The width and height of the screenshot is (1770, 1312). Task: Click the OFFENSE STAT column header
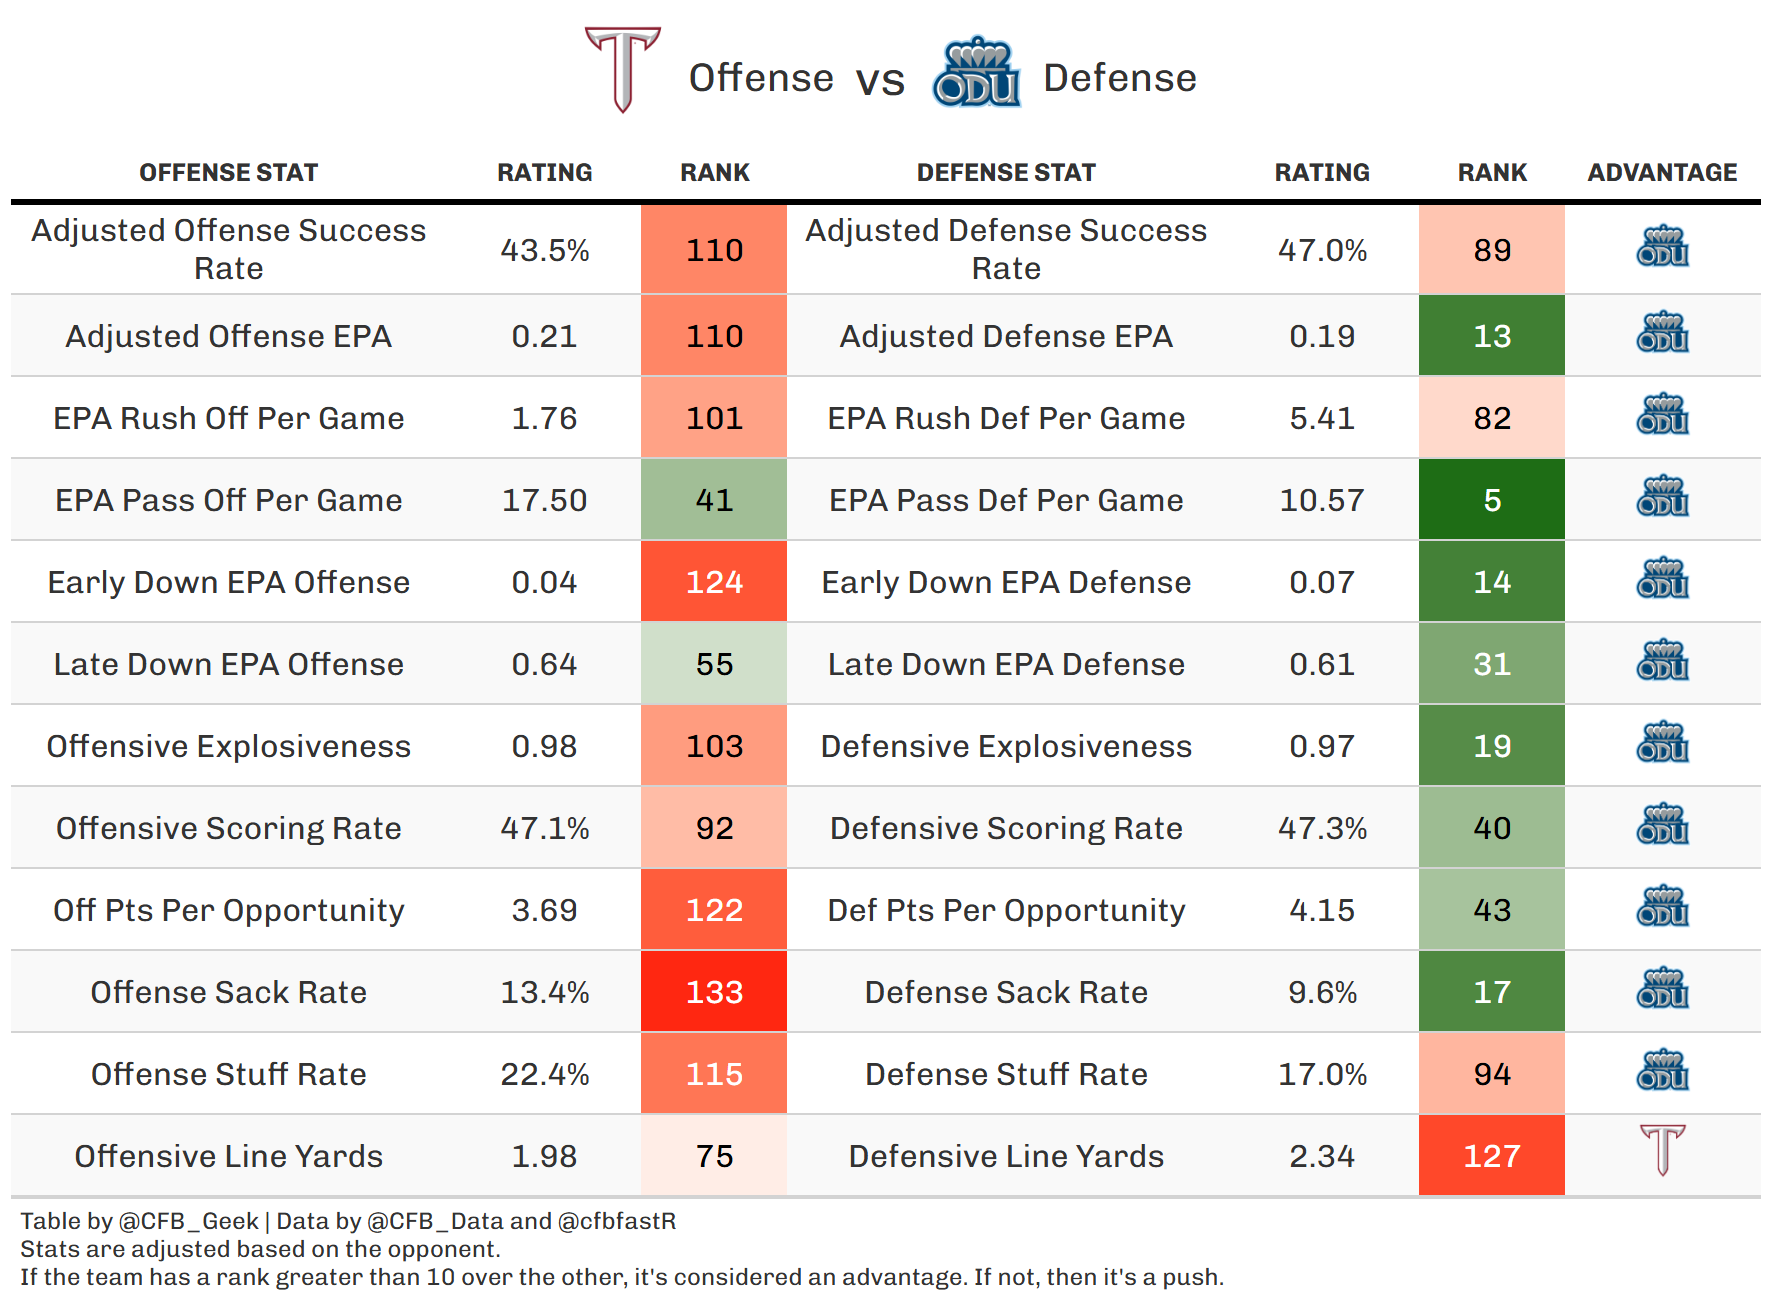(x=228, y=173)
